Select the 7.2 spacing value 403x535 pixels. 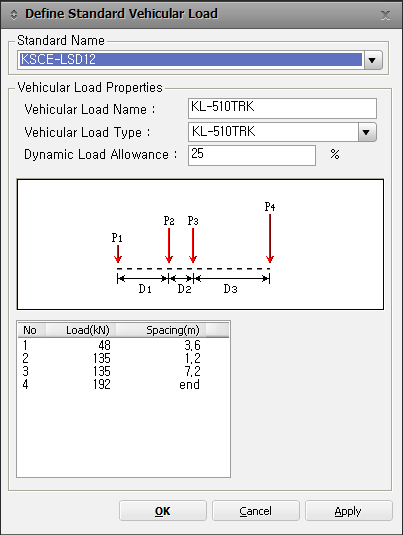tap(192, 371)
